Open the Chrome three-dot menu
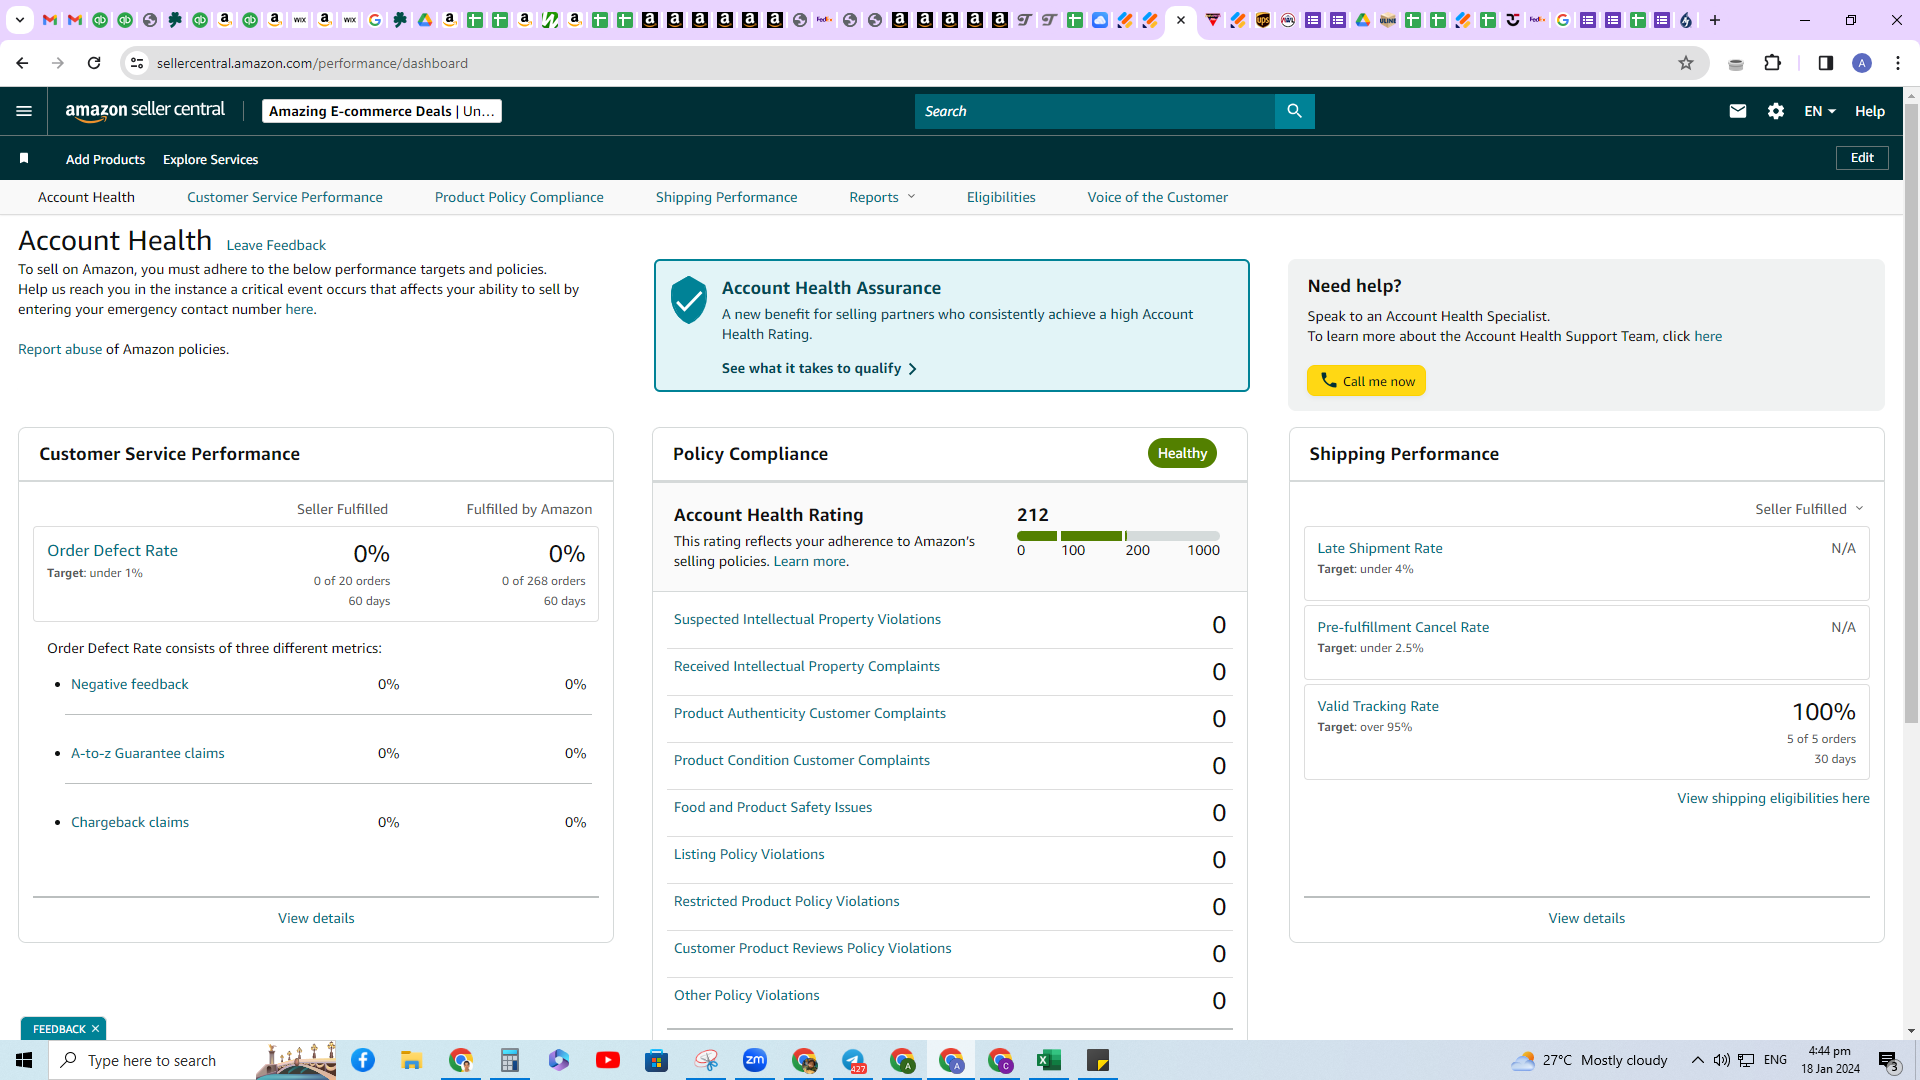The height and width of the screenshot is (1080, 1920). [x=1898, y=63]
